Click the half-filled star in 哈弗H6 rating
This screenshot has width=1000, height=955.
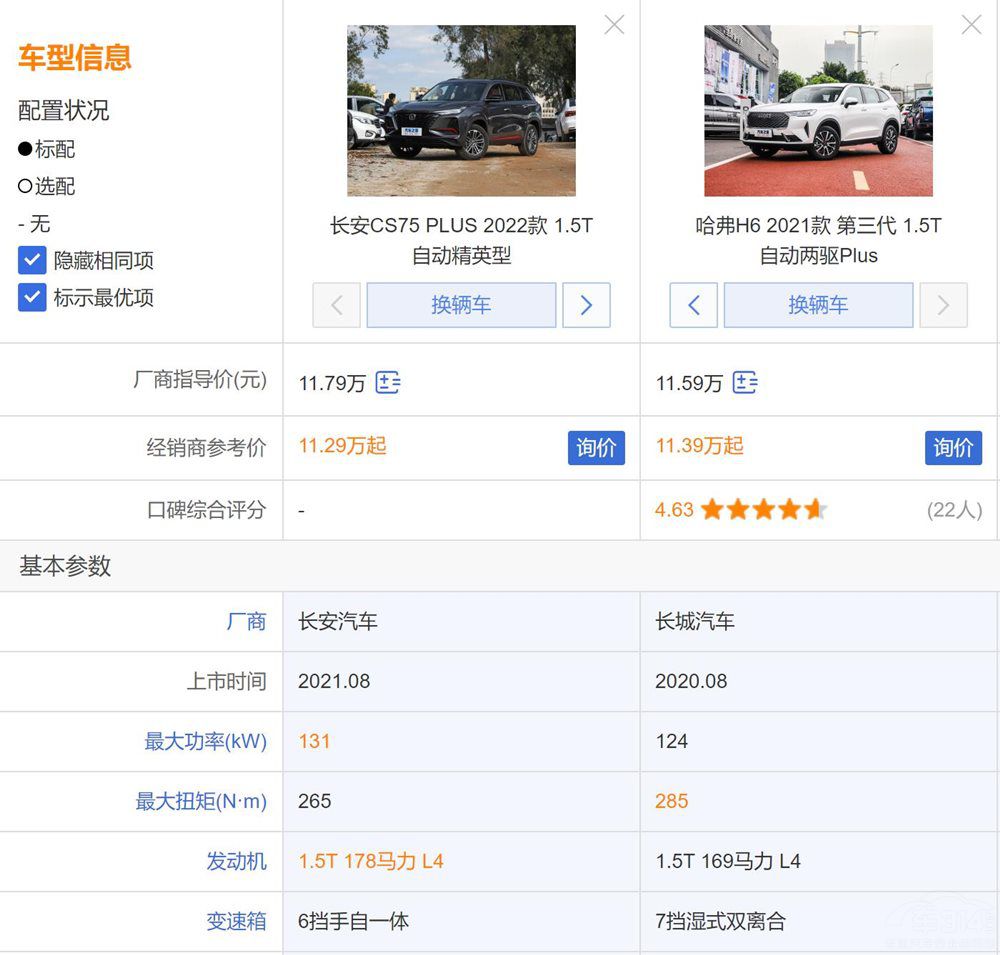(x=817, y=510)
